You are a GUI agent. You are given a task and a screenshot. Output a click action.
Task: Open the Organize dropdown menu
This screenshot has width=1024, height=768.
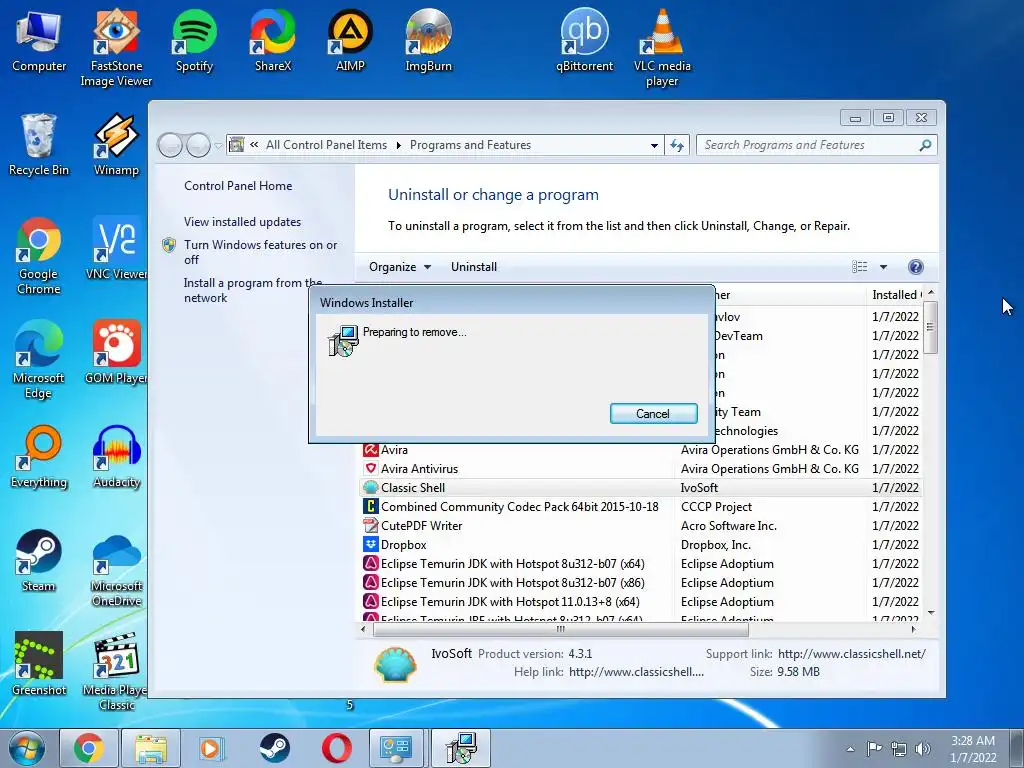coord(400,266)
